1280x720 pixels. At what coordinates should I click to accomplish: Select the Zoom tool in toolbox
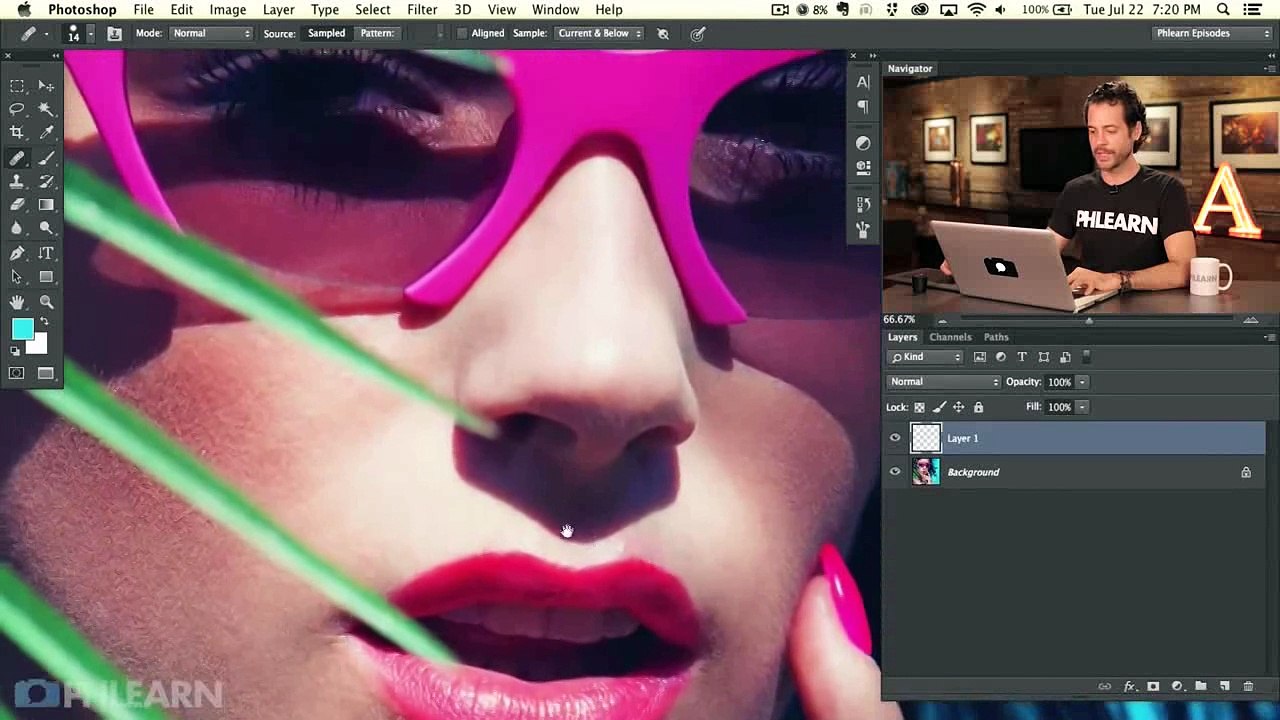[x=46, y=302]
